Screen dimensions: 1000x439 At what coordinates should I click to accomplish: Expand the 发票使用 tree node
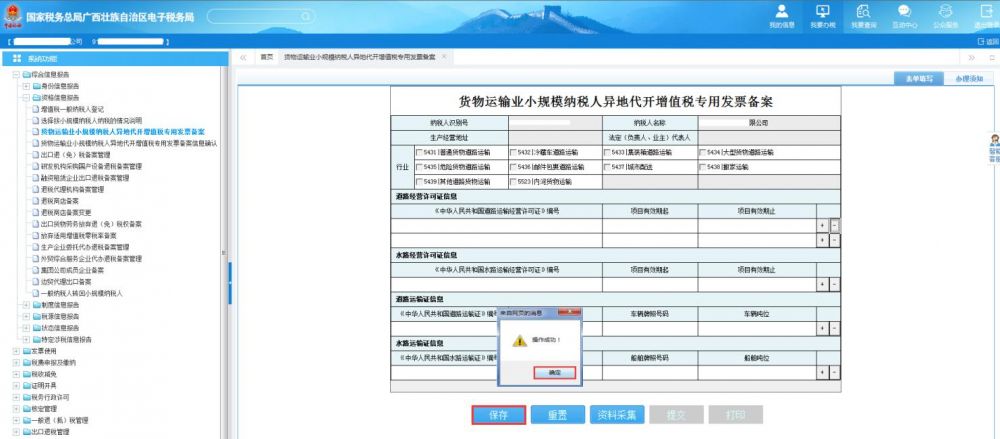click(x=15, y=351)
